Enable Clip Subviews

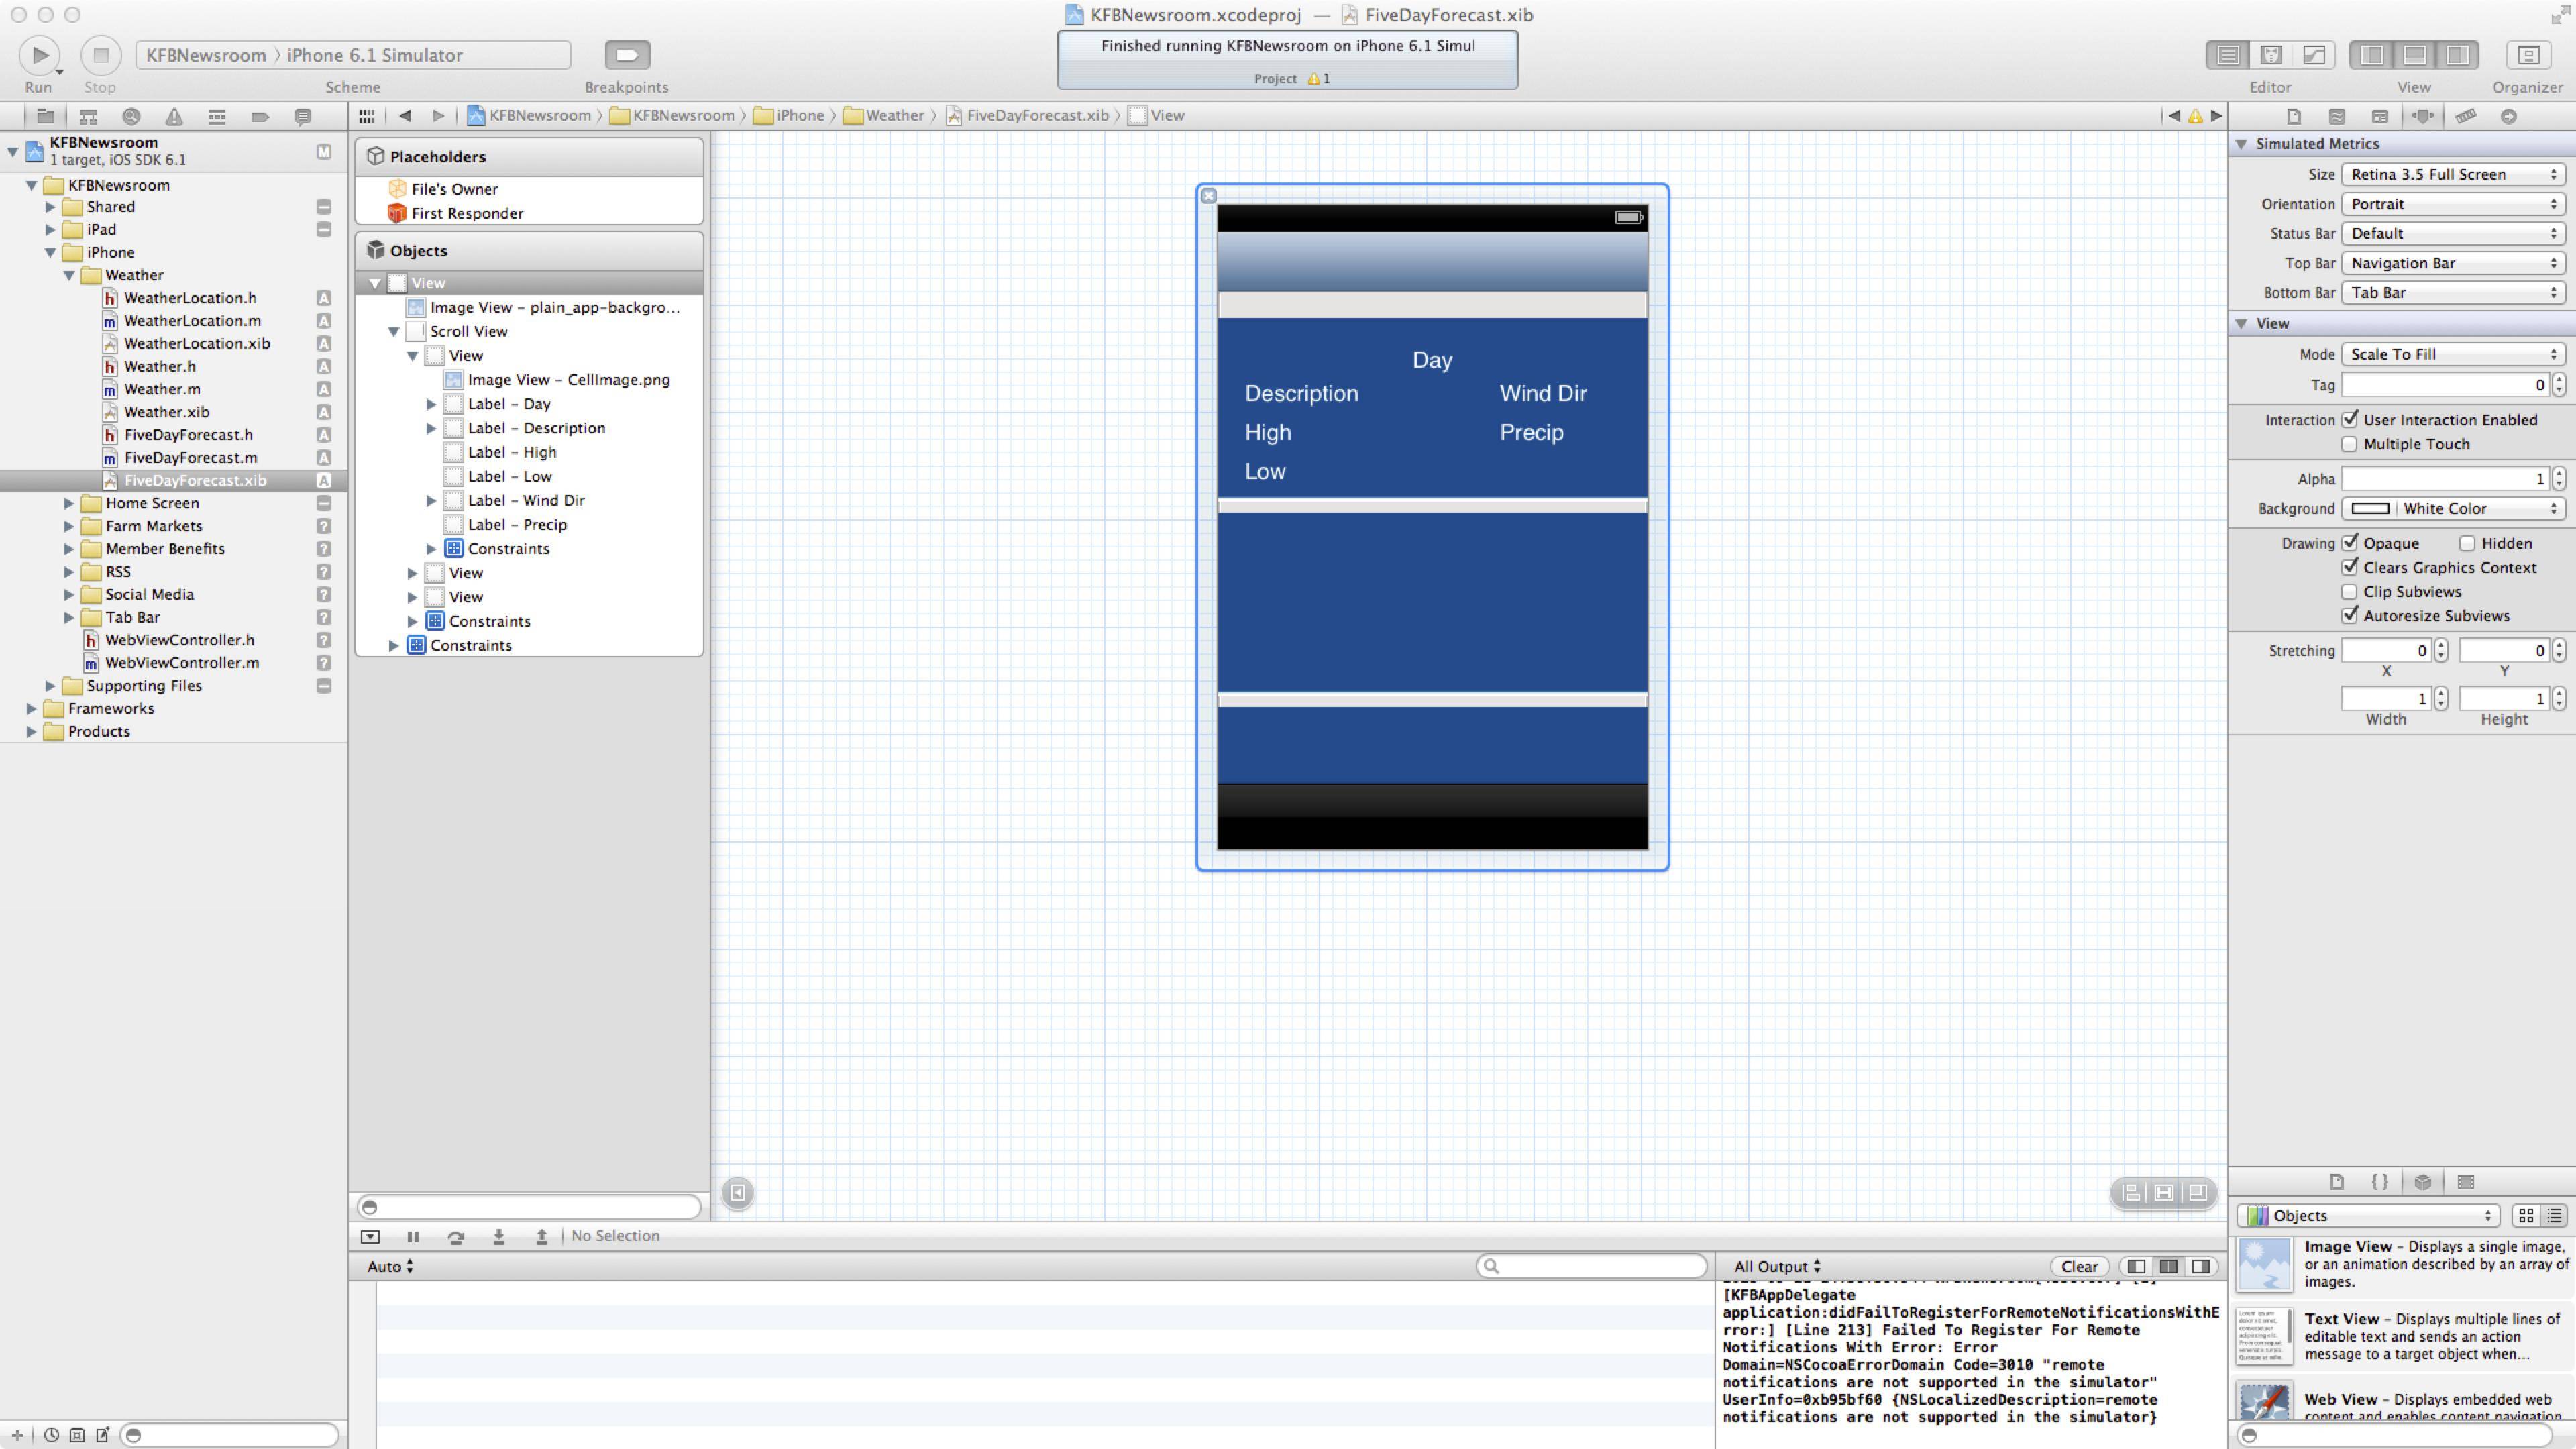pos(2350,591)
